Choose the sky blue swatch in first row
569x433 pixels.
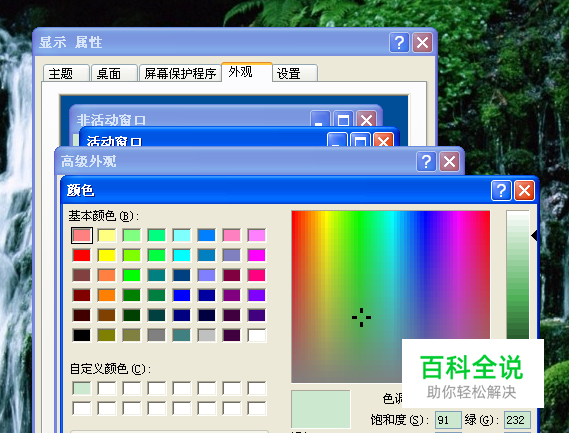206,235
